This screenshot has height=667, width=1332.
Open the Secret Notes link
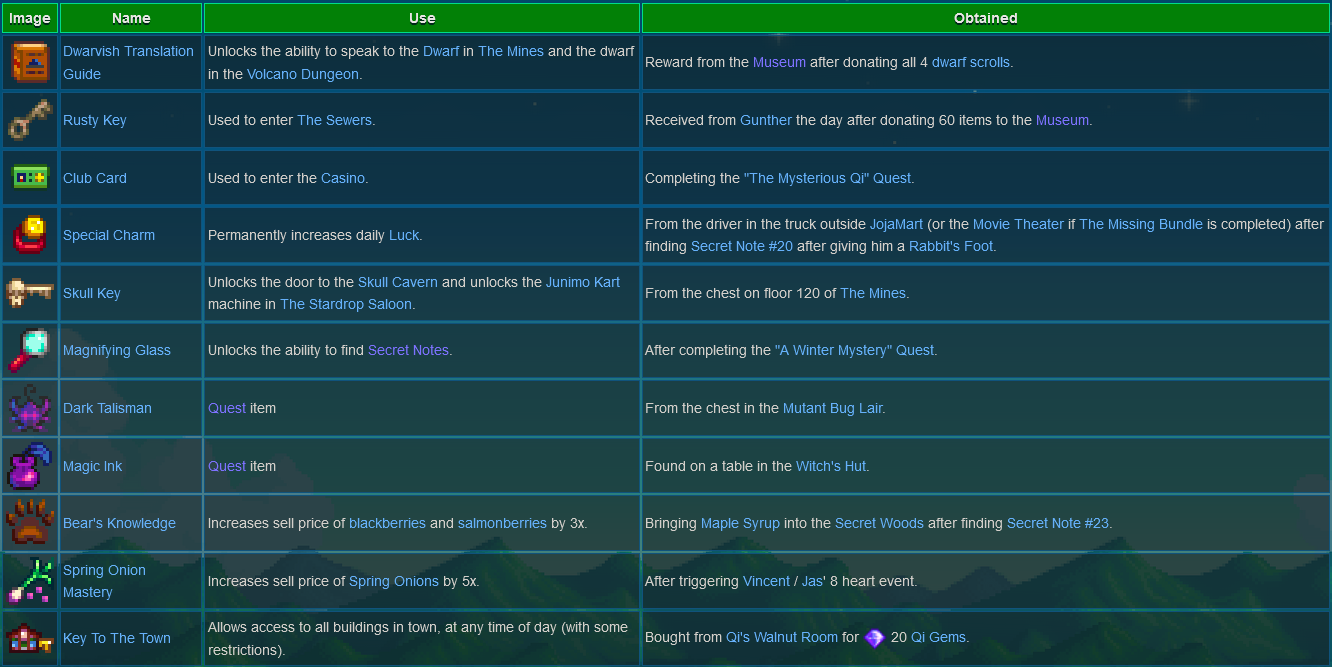pyautogui.click(x=408, y=350)
